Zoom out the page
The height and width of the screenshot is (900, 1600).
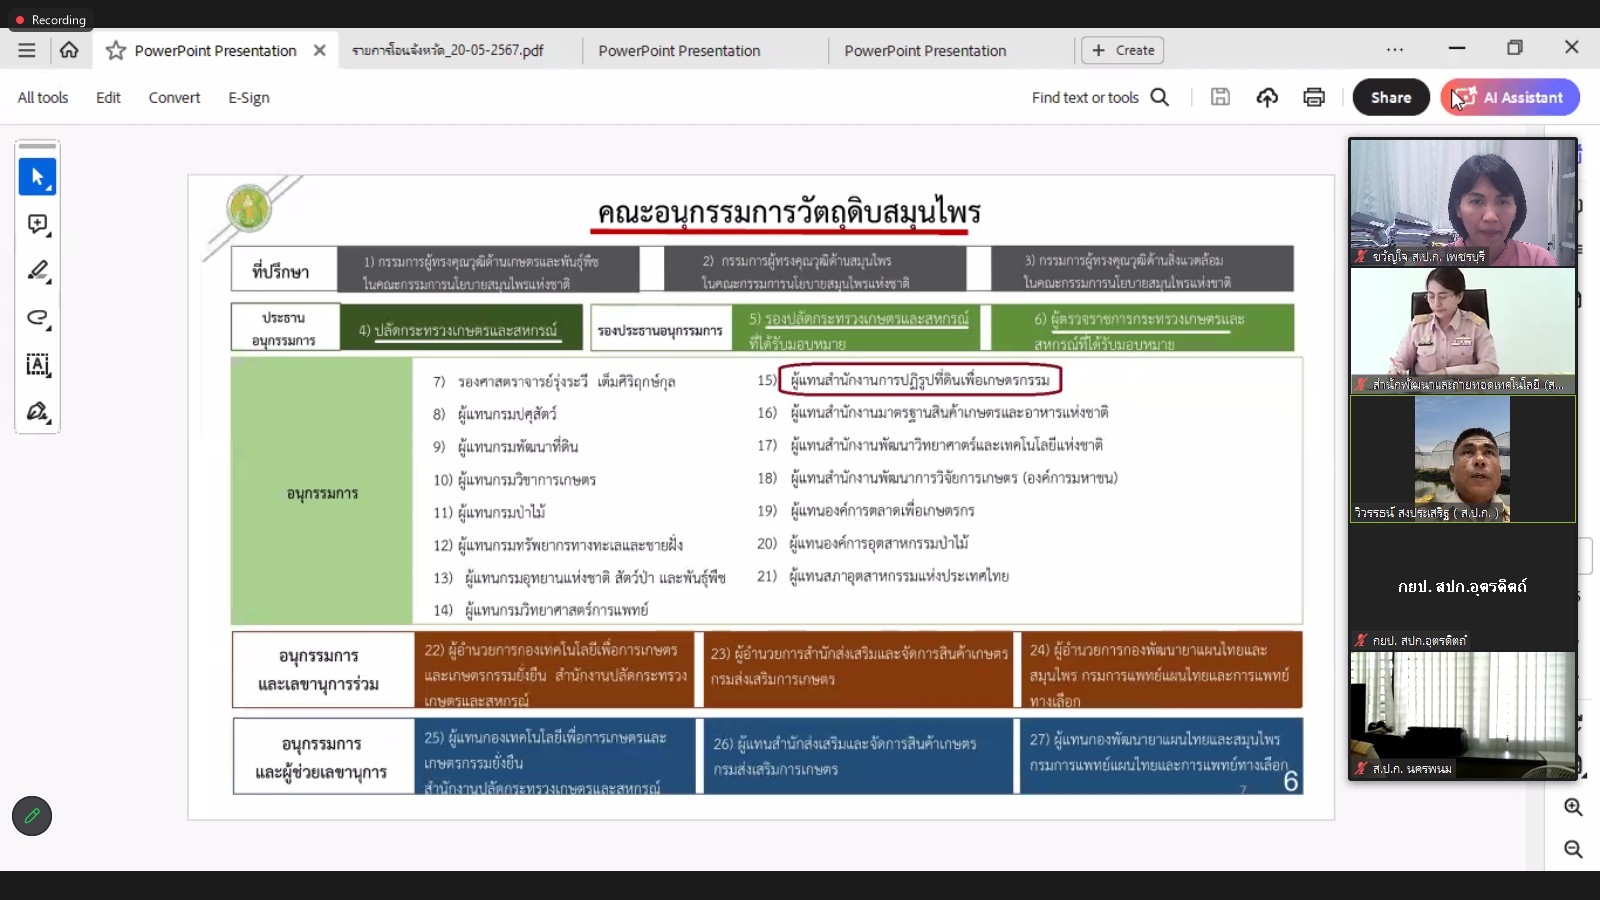[x=1573, y=849]
